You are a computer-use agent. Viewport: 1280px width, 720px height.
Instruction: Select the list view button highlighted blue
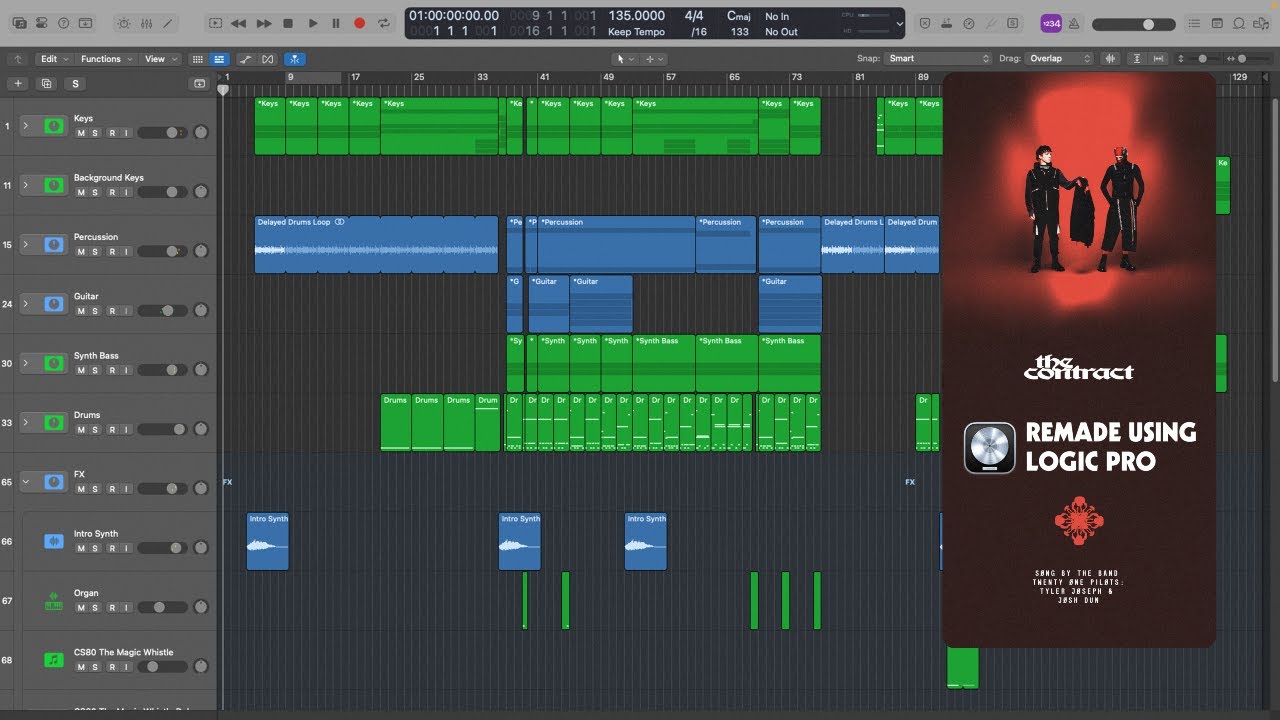click(x=219, y=59)
